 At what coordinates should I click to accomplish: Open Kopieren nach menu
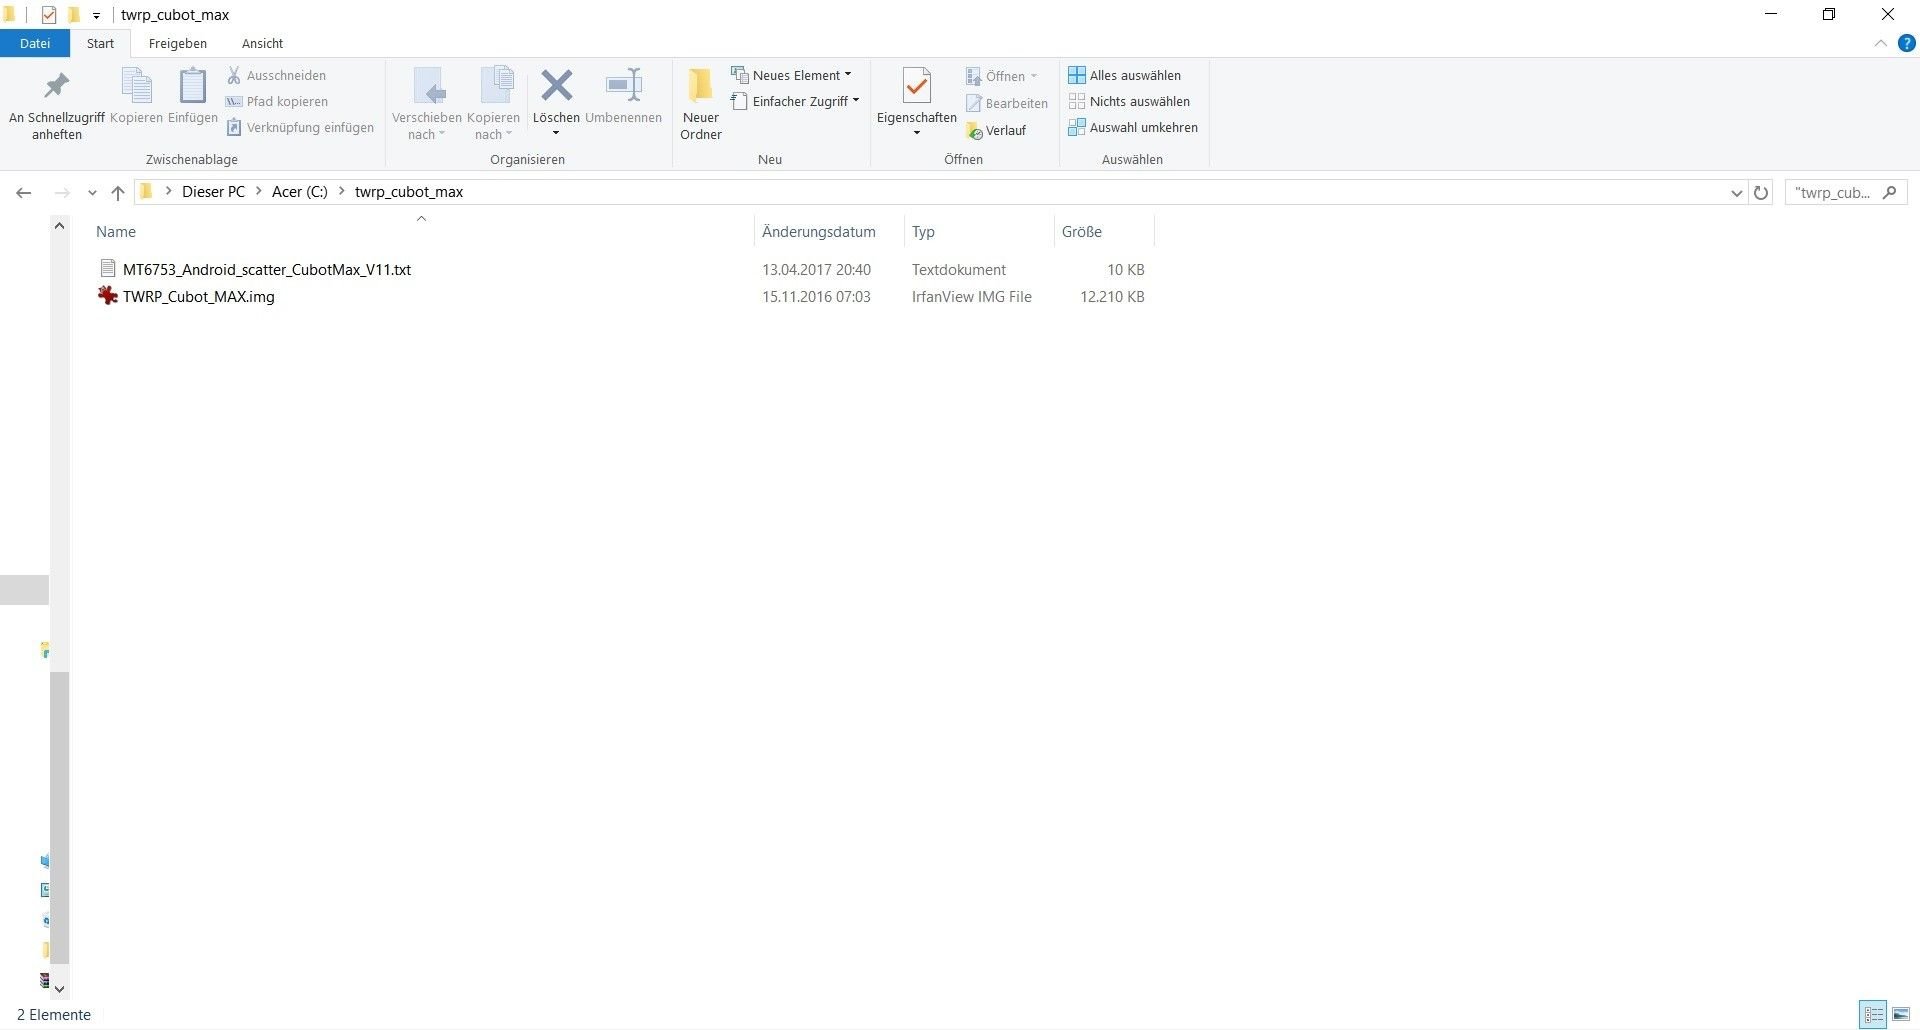pos(493,105)
